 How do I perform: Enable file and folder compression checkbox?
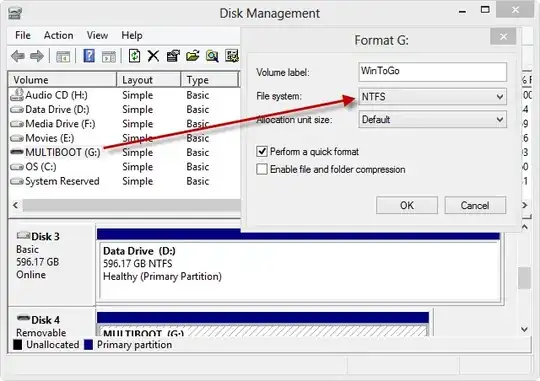[262, 169]
